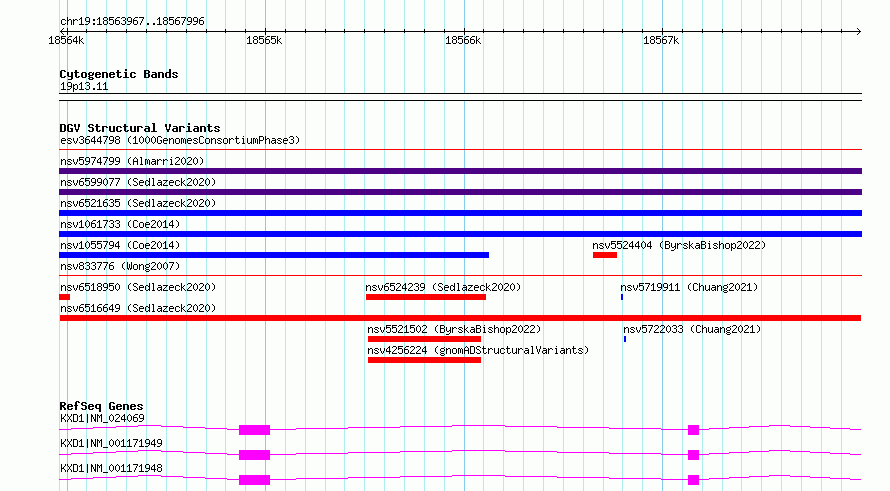The width and height of the screenshot is (890, 491).
Task: Click the small exon of KXD1 NM_001171949
Action: point(694,455)
